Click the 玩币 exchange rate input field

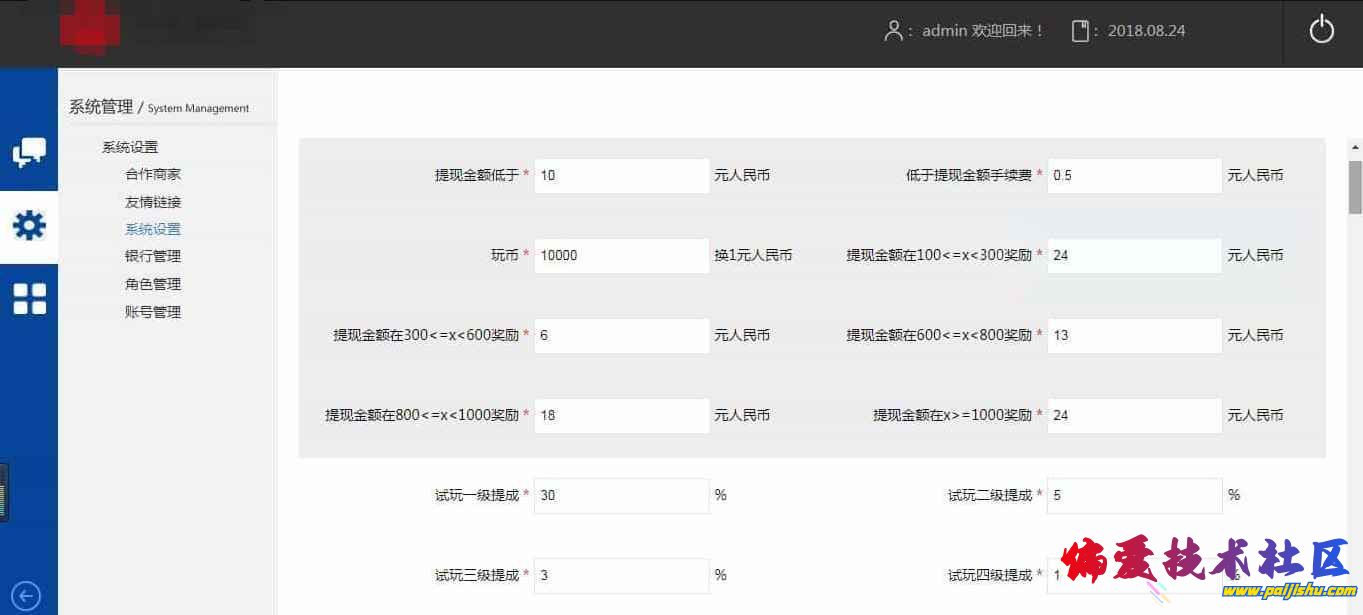622,255
